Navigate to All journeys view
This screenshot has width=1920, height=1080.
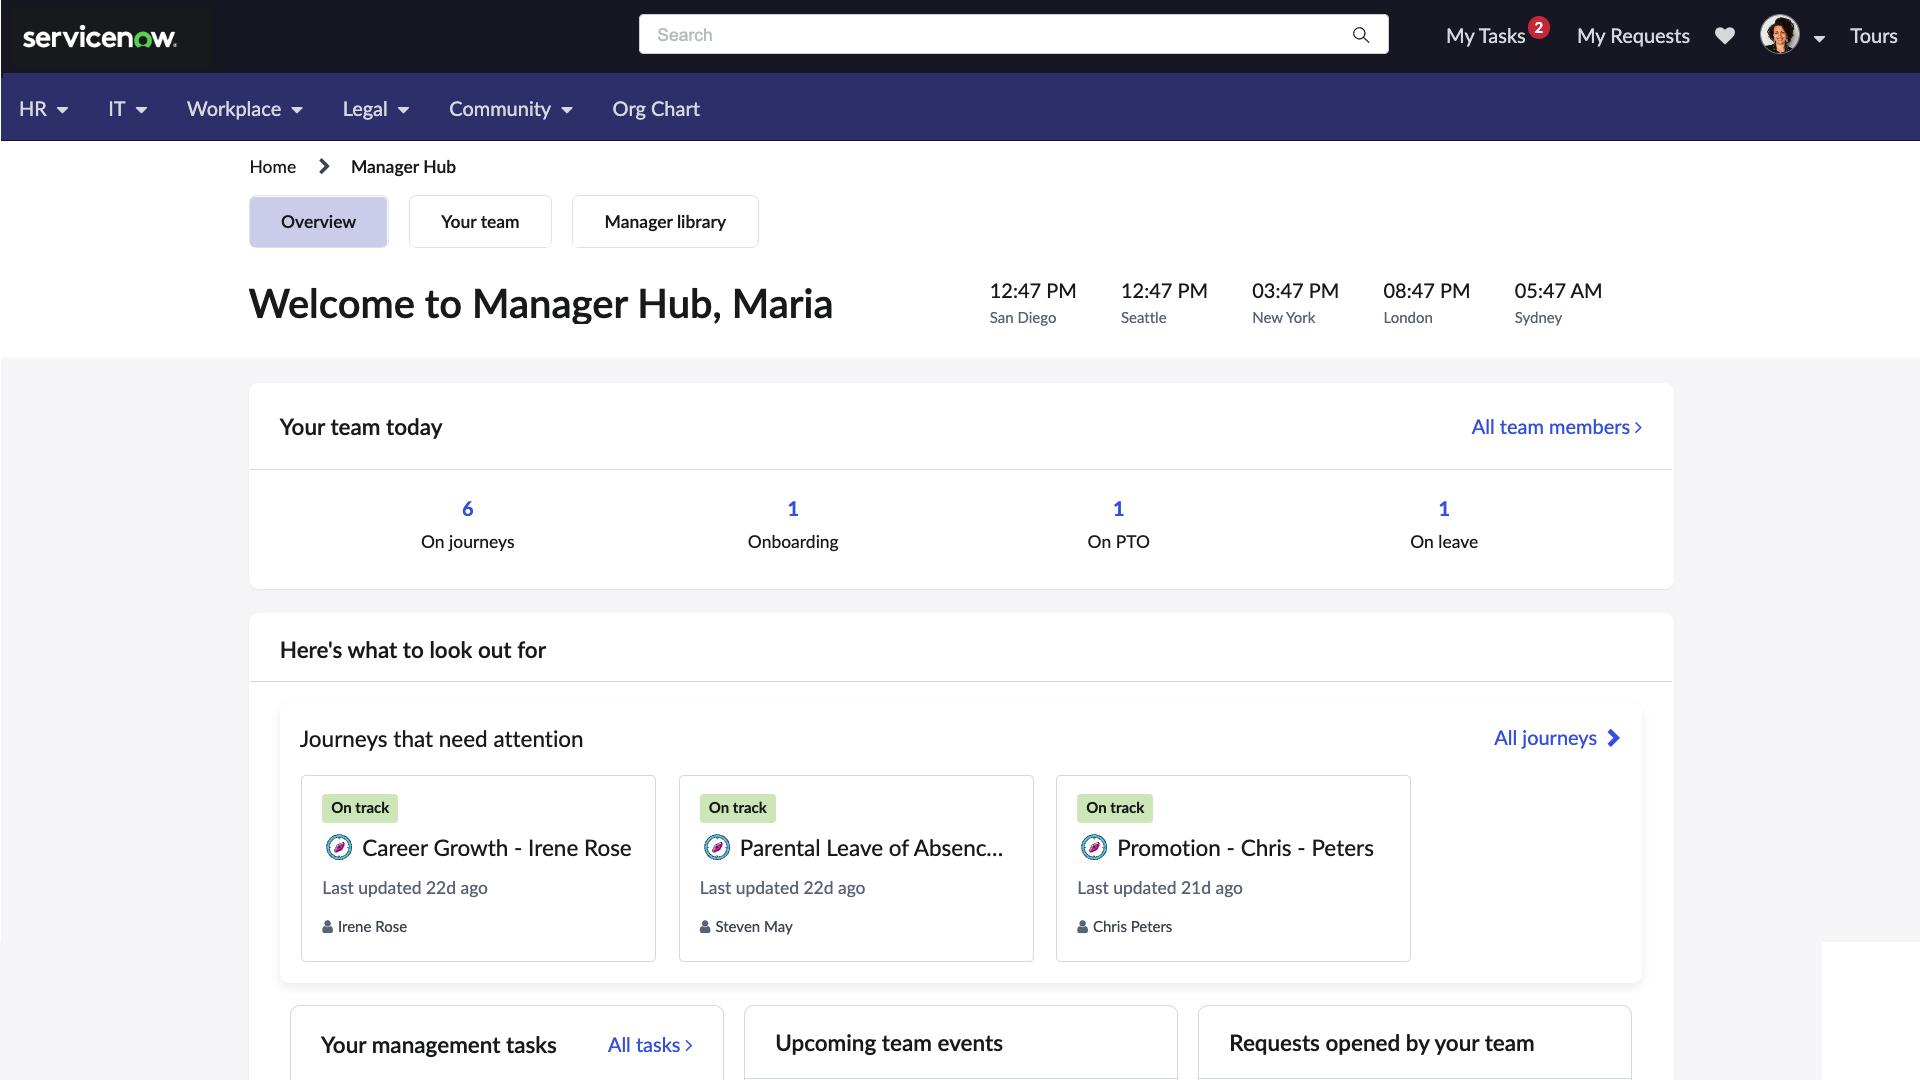click(1557, 737)
